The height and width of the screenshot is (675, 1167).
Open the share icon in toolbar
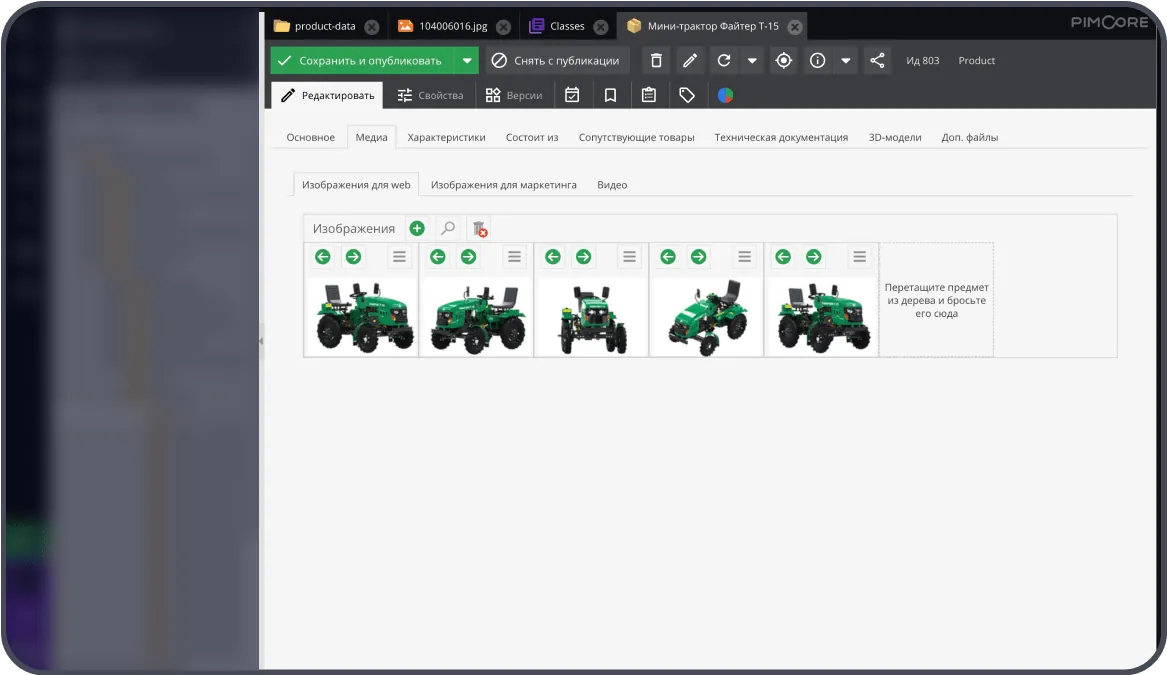[x=877, y=61]
